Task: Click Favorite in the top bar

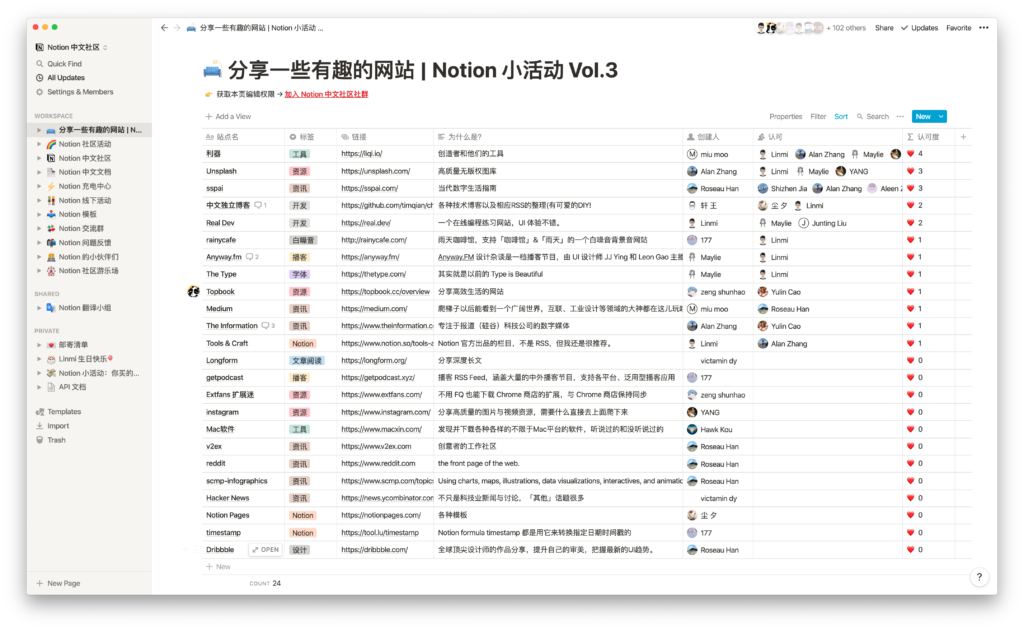Action: (959, 27)
